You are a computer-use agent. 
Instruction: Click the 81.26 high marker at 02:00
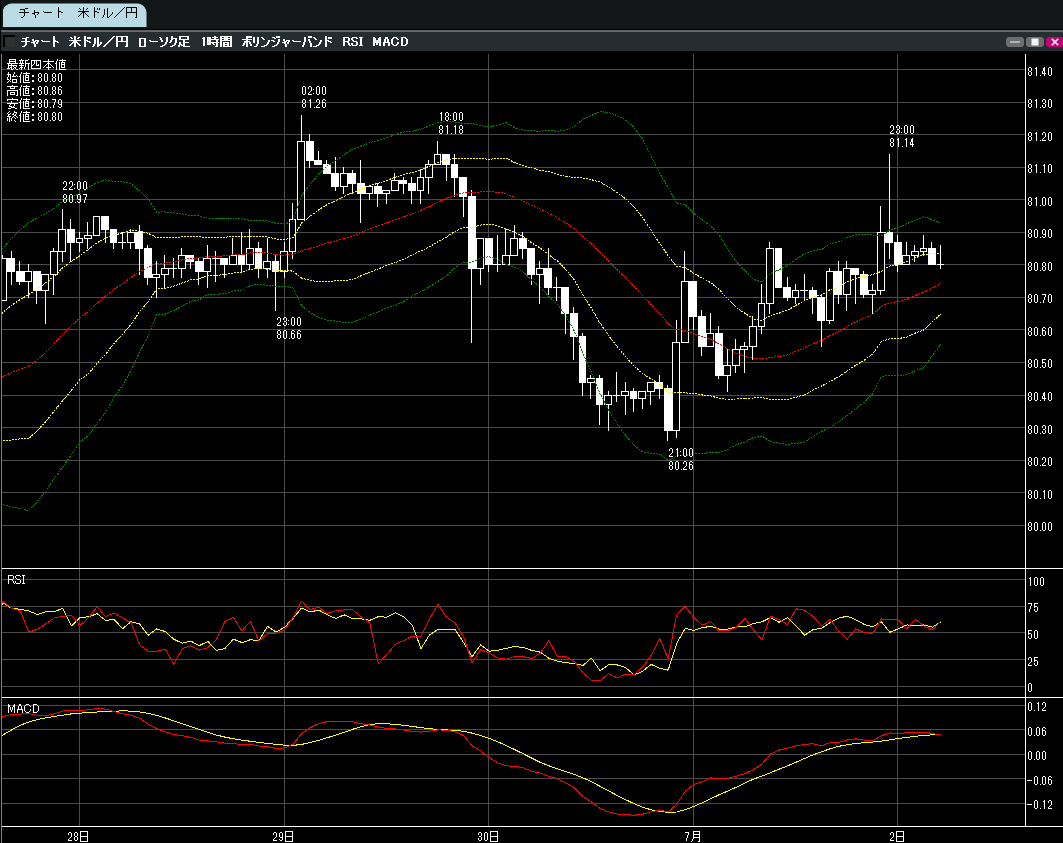tap(314, 104)
